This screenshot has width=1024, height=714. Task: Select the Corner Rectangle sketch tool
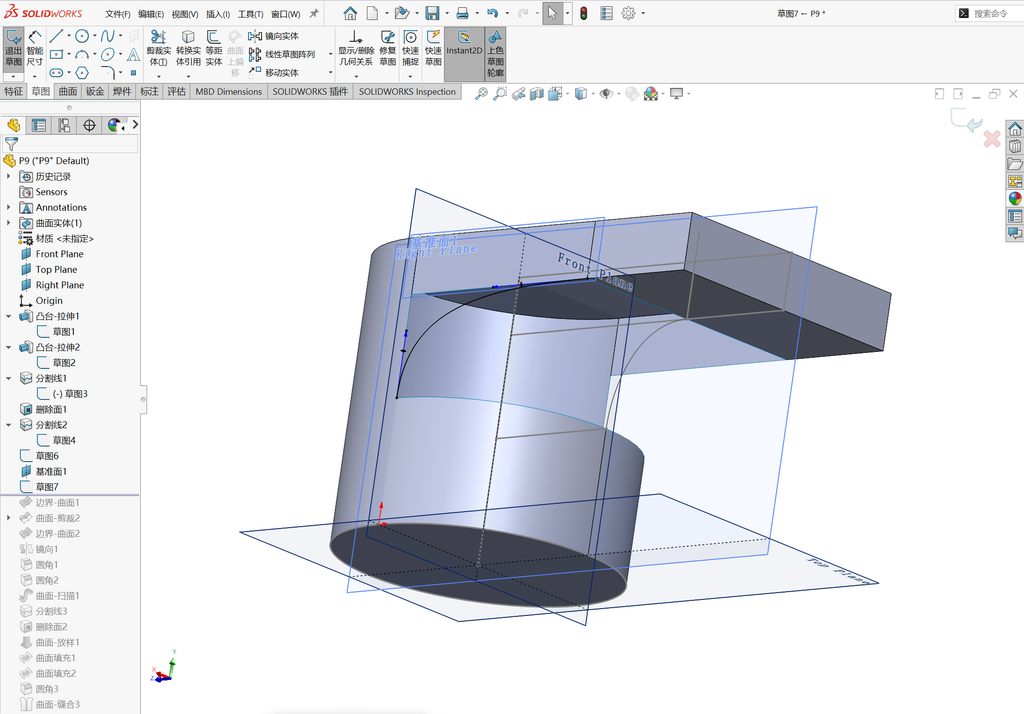pyautogui.click(x=56, y=54)
